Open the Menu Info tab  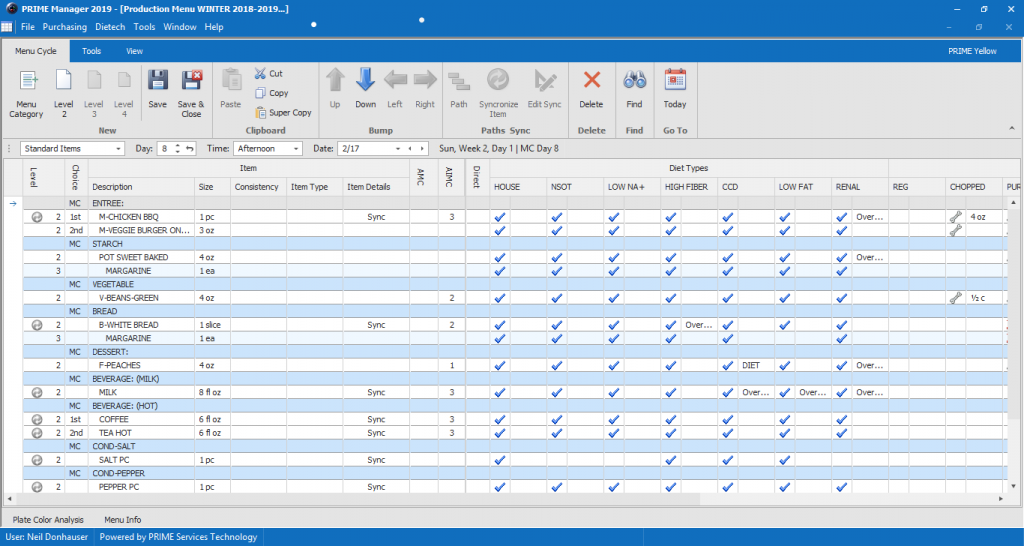122,520
